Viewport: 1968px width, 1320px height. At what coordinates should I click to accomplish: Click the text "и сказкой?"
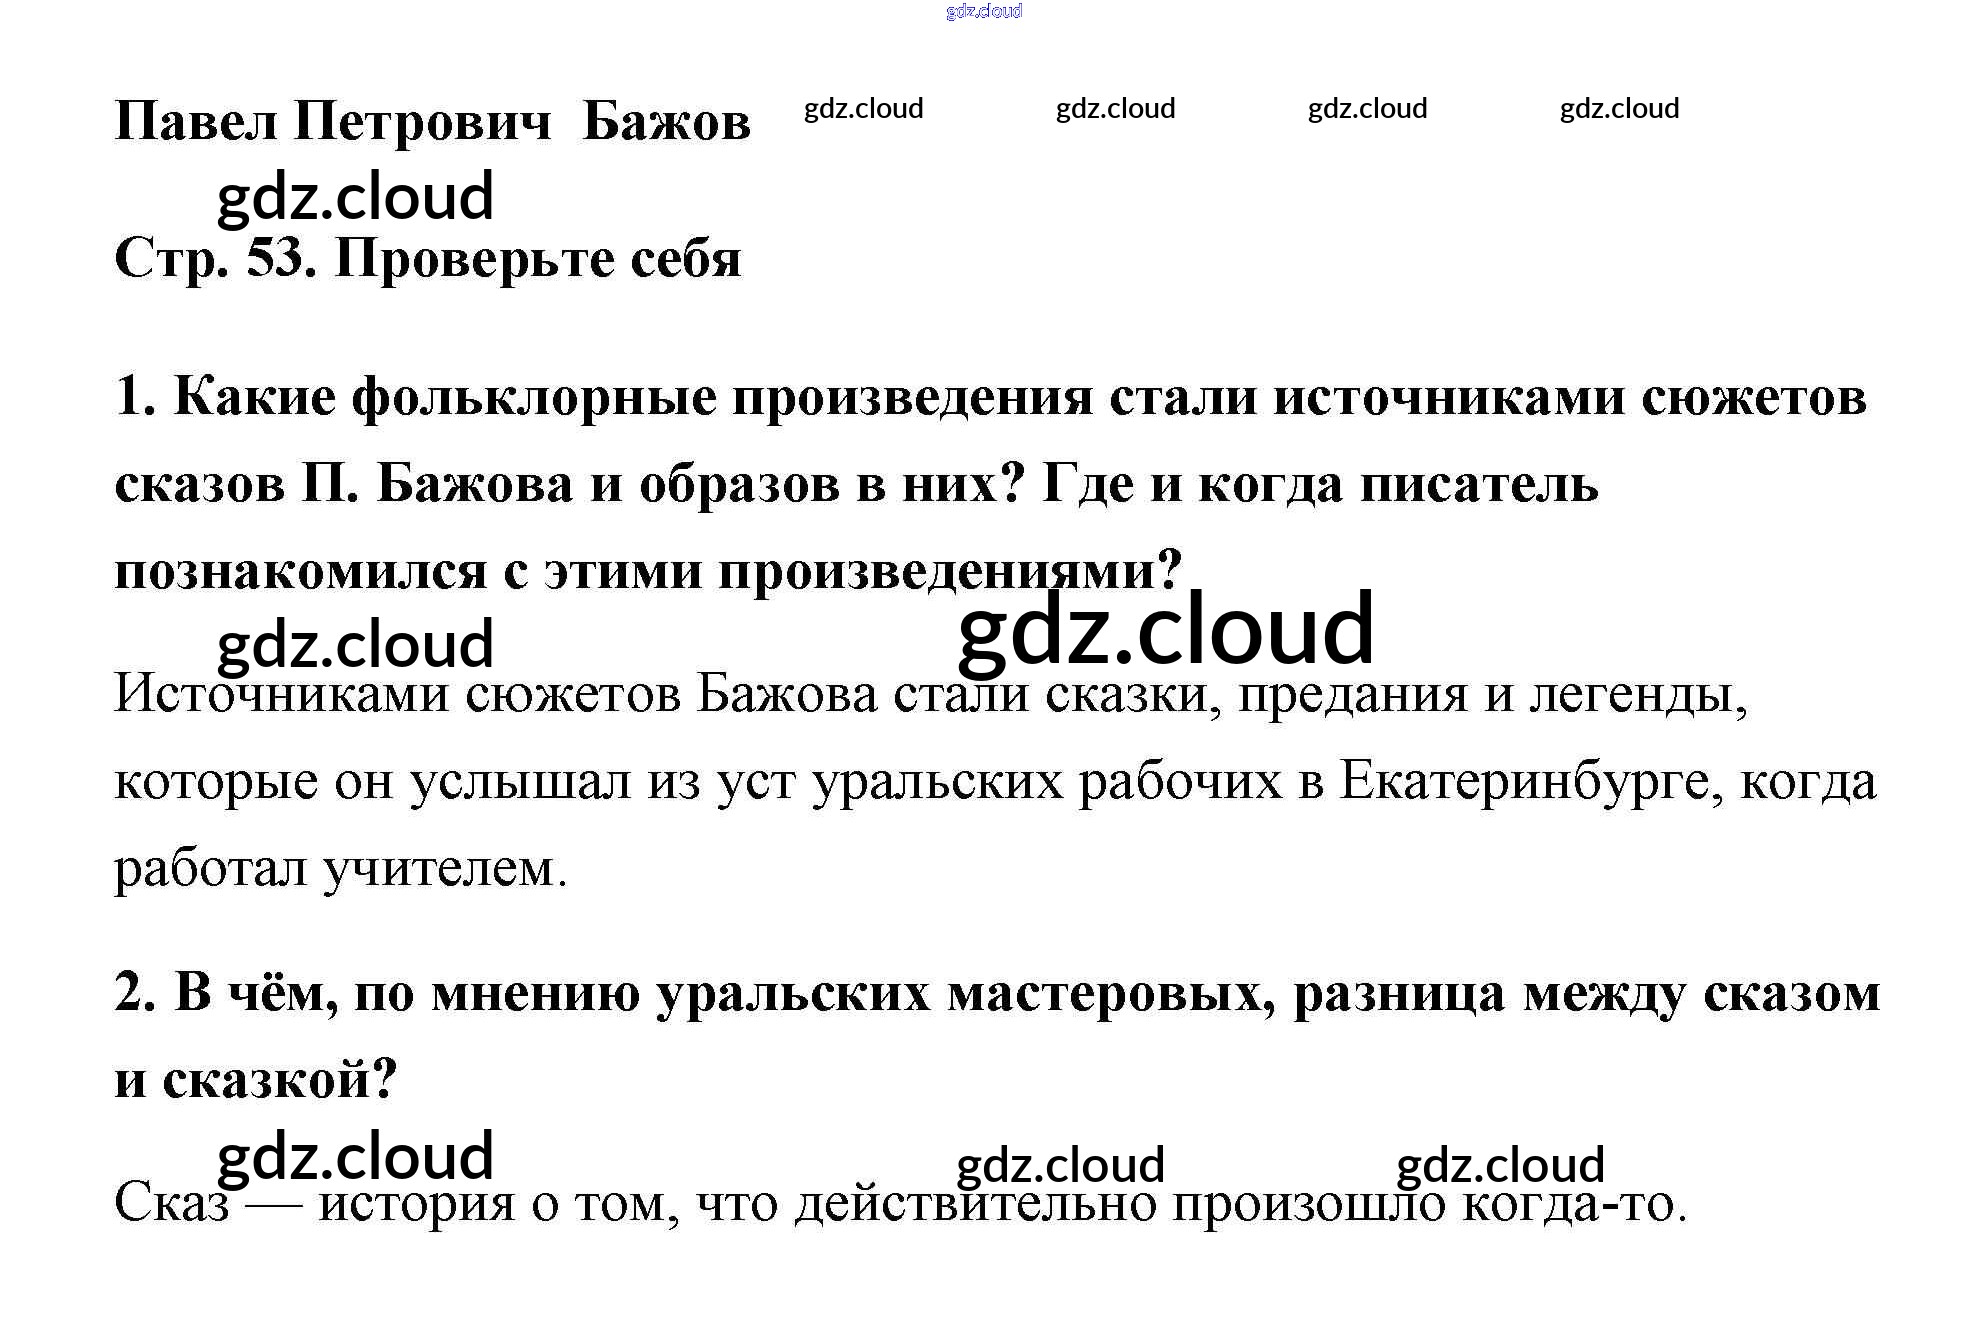[x=256, y=1080]
